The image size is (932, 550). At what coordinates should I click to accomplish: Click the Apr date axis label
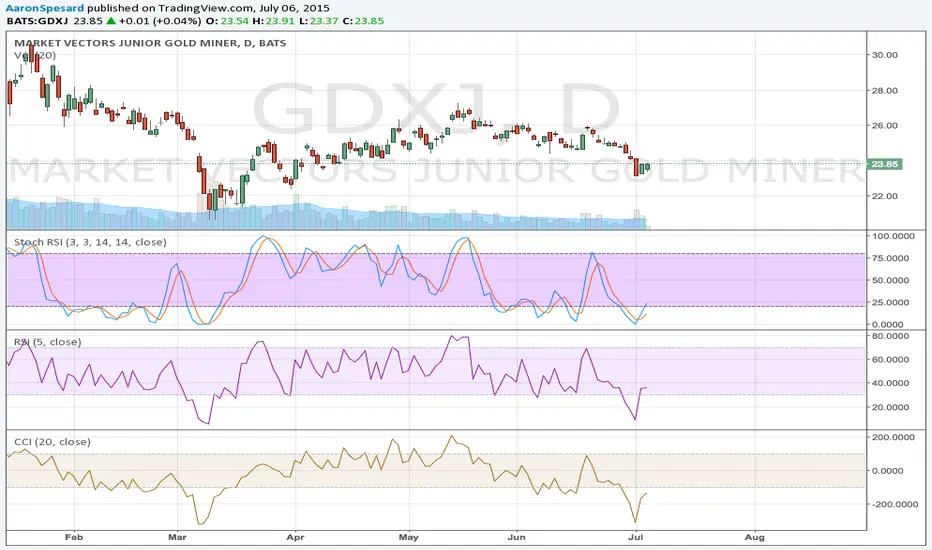(295, 538)
